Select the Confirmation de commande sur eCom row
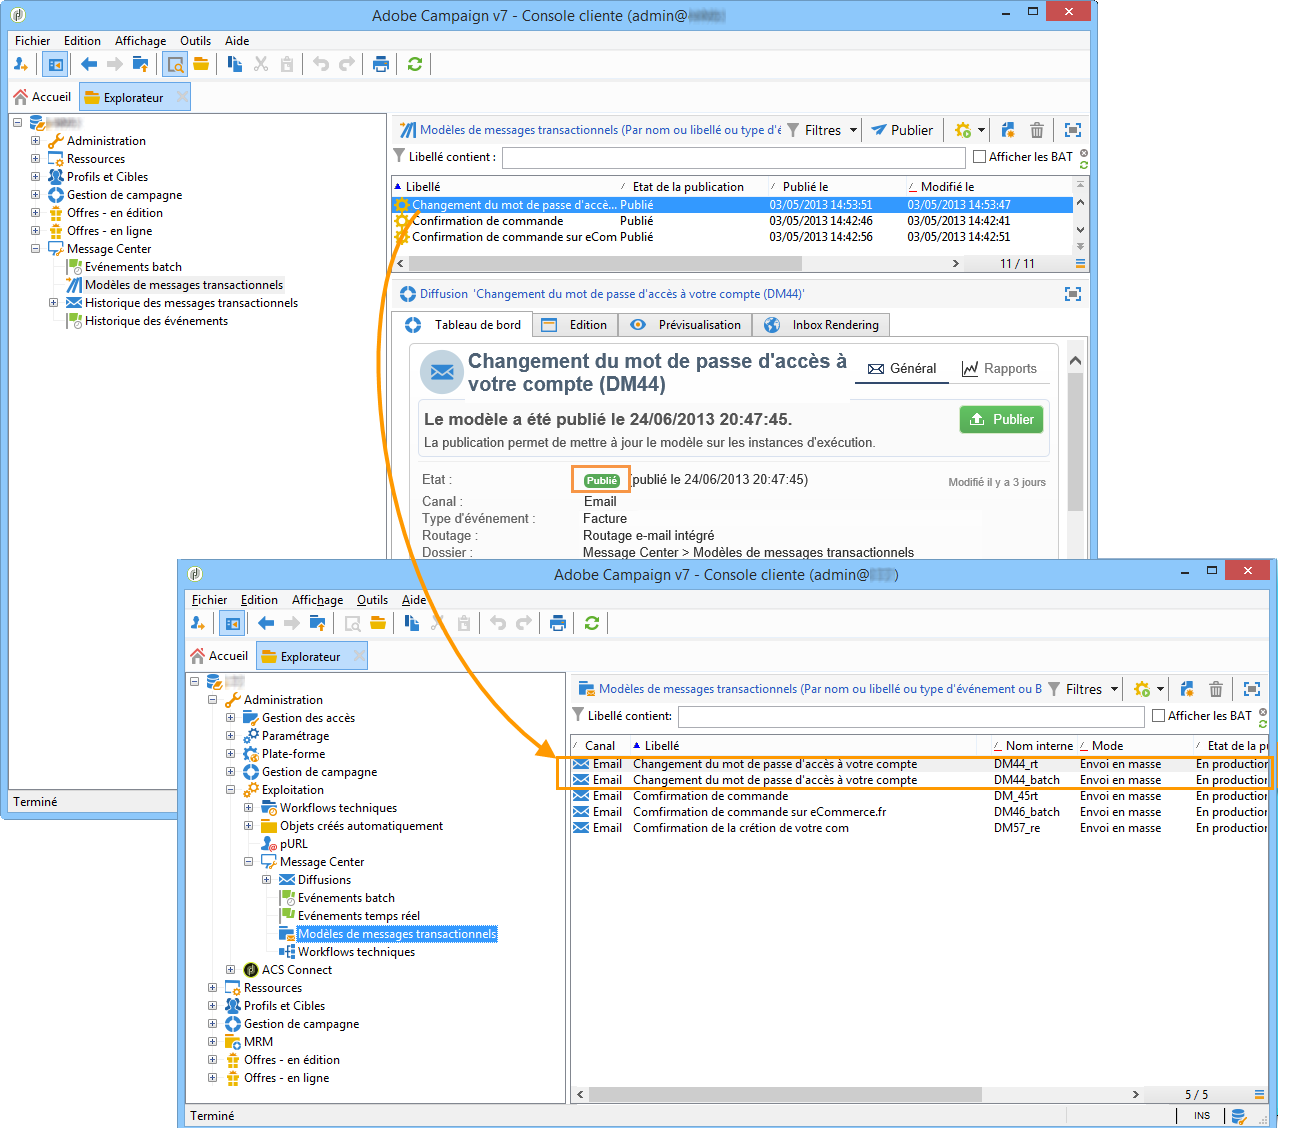Image resolution: width=1294 pixels, height=1128 pixels. coord(732,237)
